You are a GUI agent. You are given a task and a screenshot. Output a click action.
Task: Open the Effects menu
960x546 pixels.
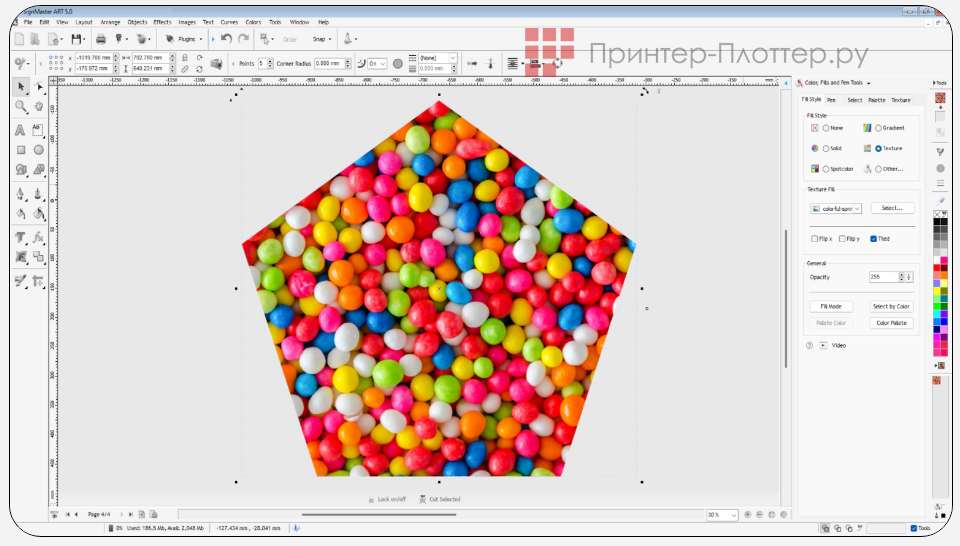162,21
